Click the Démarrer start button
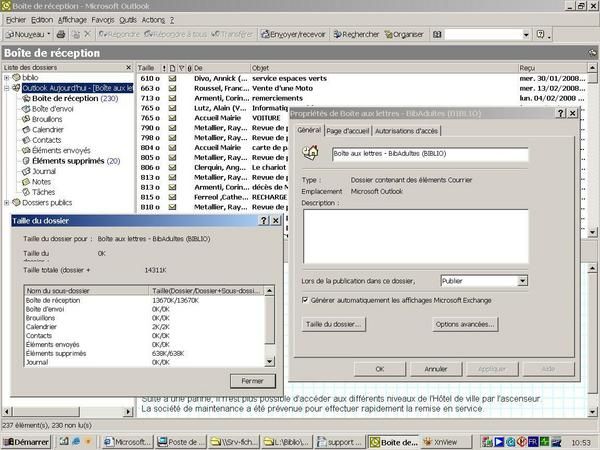 26,442
